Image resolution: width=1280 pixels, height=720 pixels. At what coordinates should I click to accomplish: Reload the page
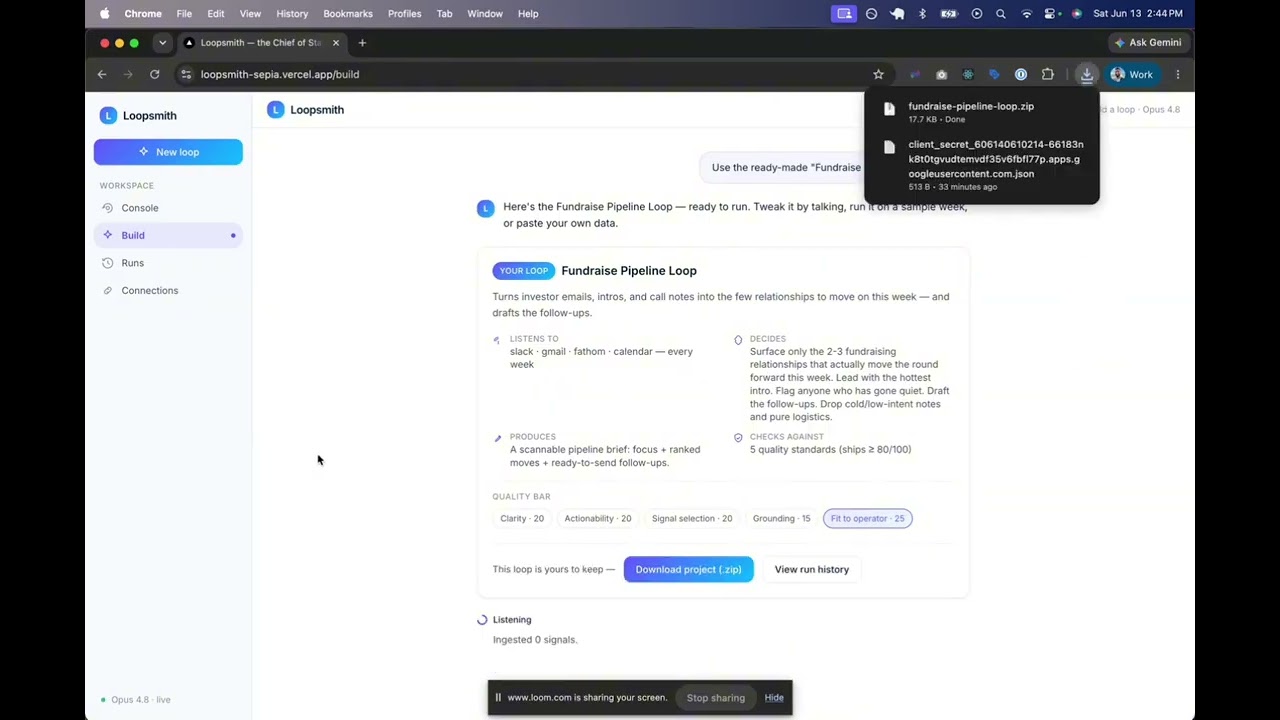pos(154,74)
